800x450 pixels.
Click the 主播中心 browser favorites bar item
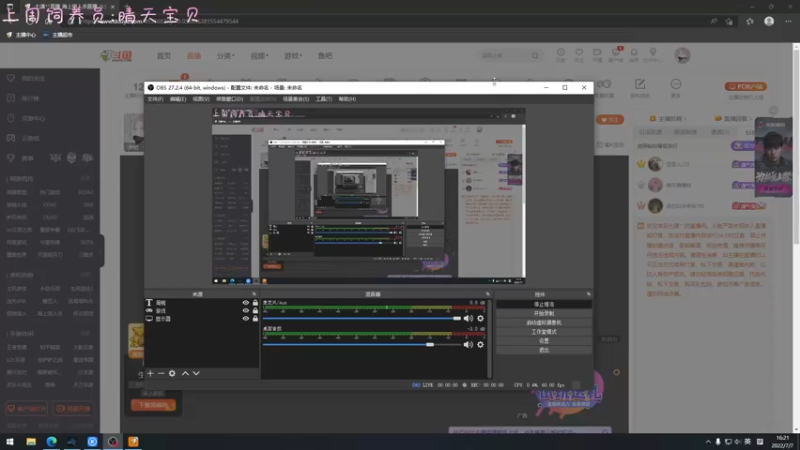pos(21,35)
